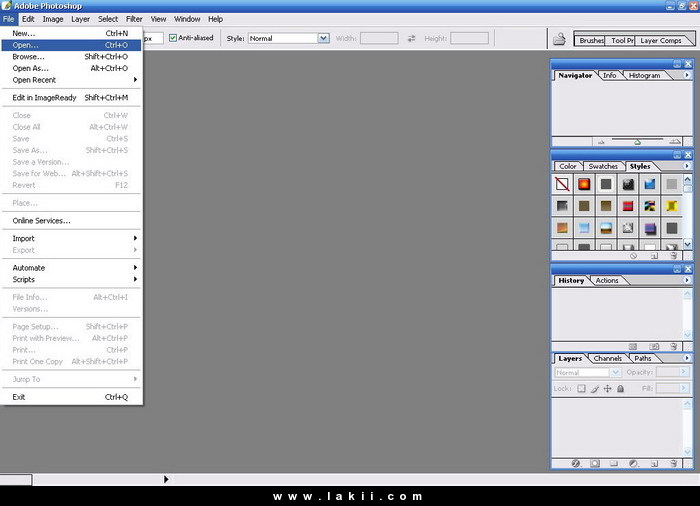Click the trash icon in History panel

[x=674, y=347]
